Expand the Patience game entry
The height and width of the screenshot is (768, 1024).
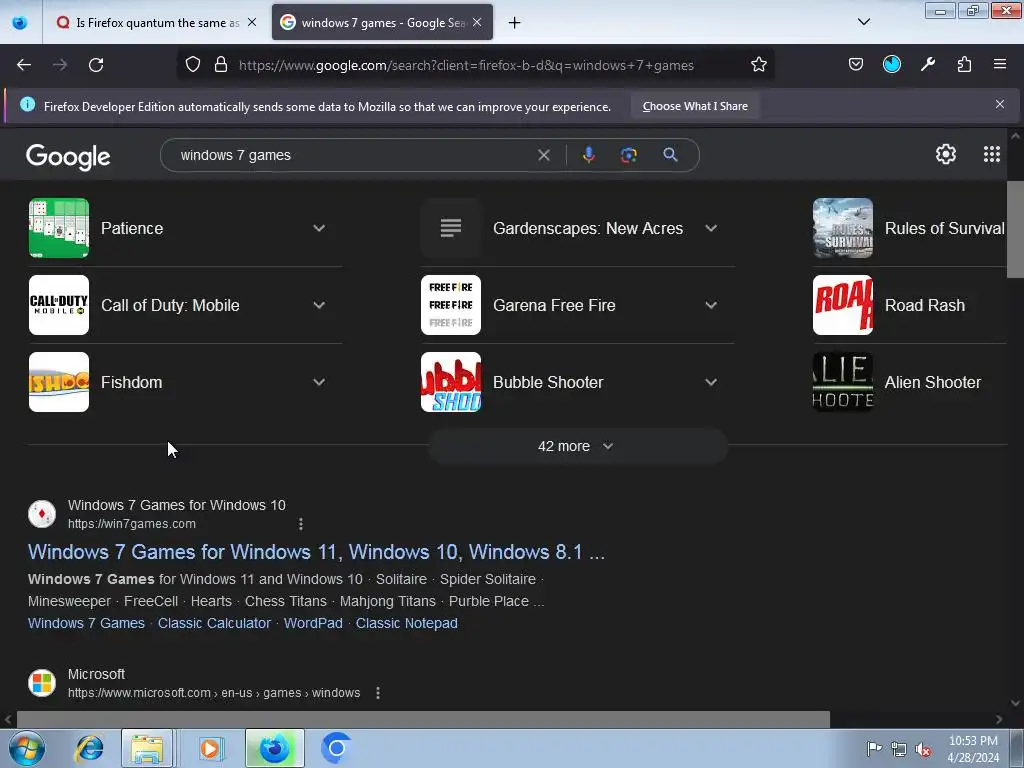point(319,228)
